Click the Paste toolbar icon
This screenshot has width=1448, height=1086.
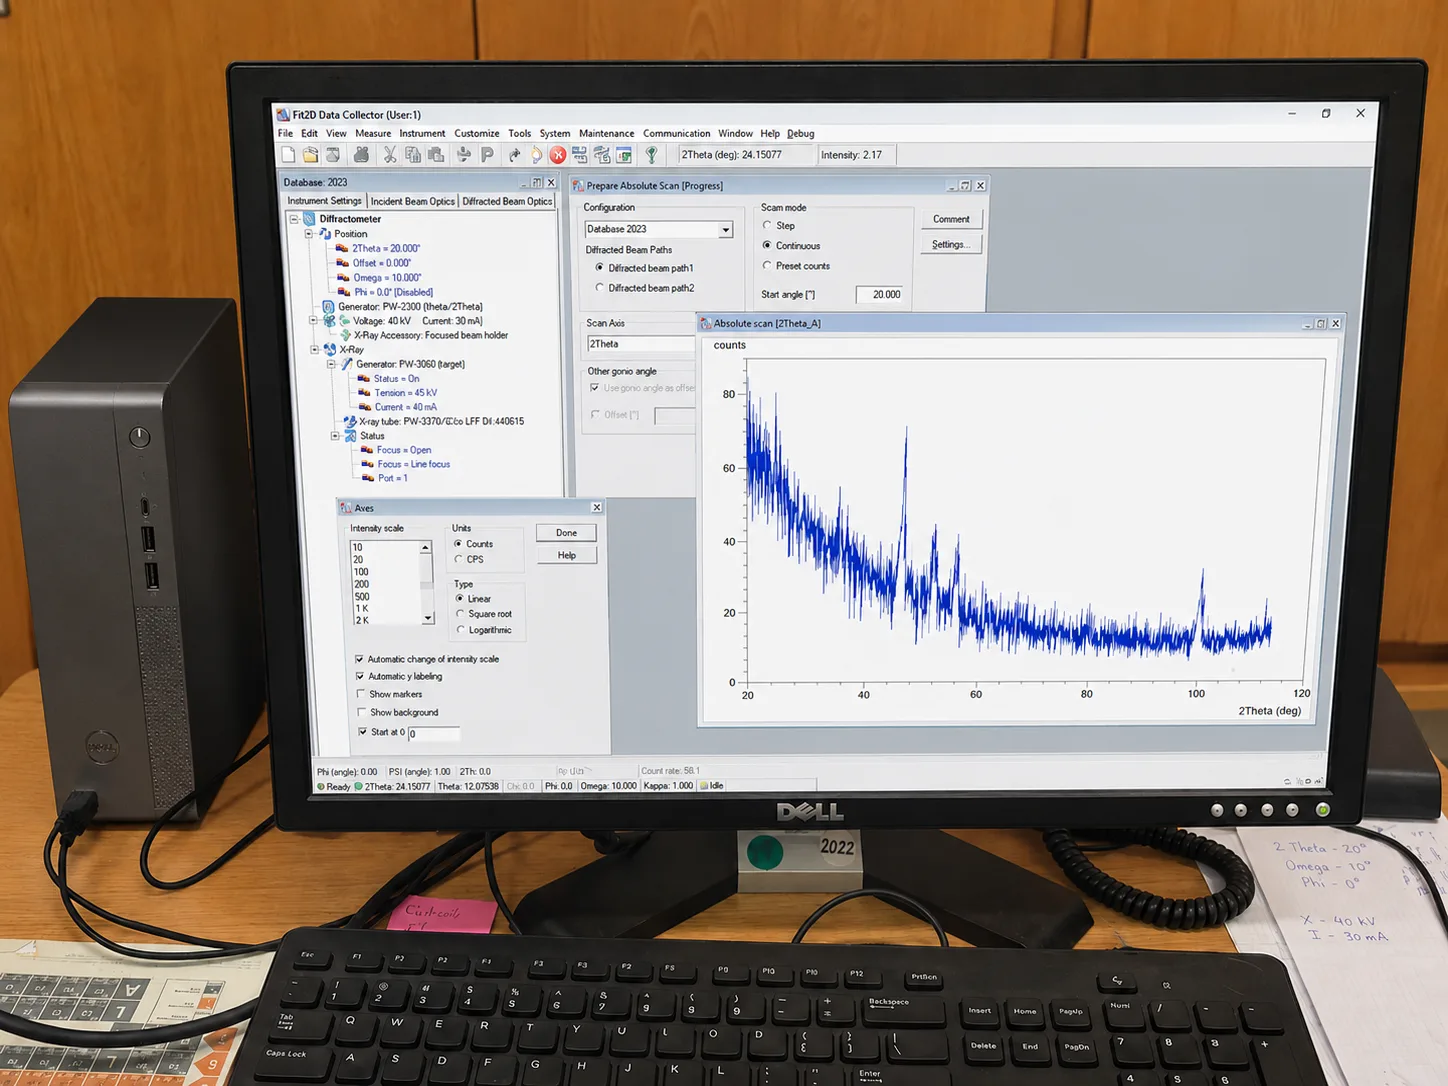436,155
